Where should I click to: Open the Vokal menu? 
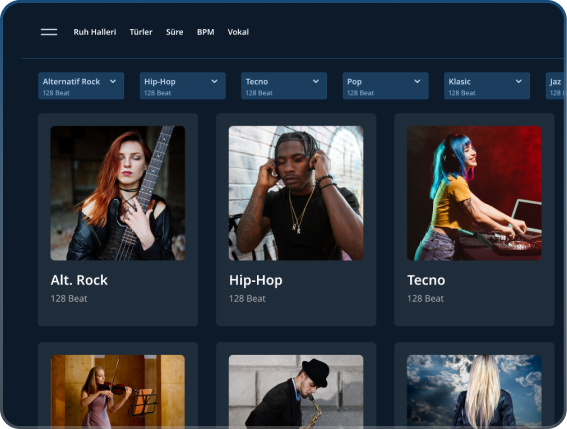238,32
